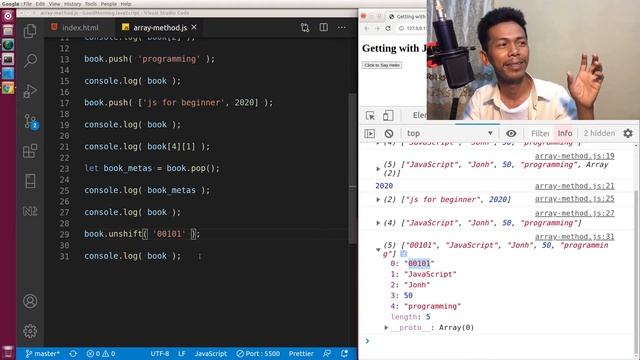Toggle the live expression eye icon
Screen dimensions: 640x360
pyautogui.click(x=511, y=133)
